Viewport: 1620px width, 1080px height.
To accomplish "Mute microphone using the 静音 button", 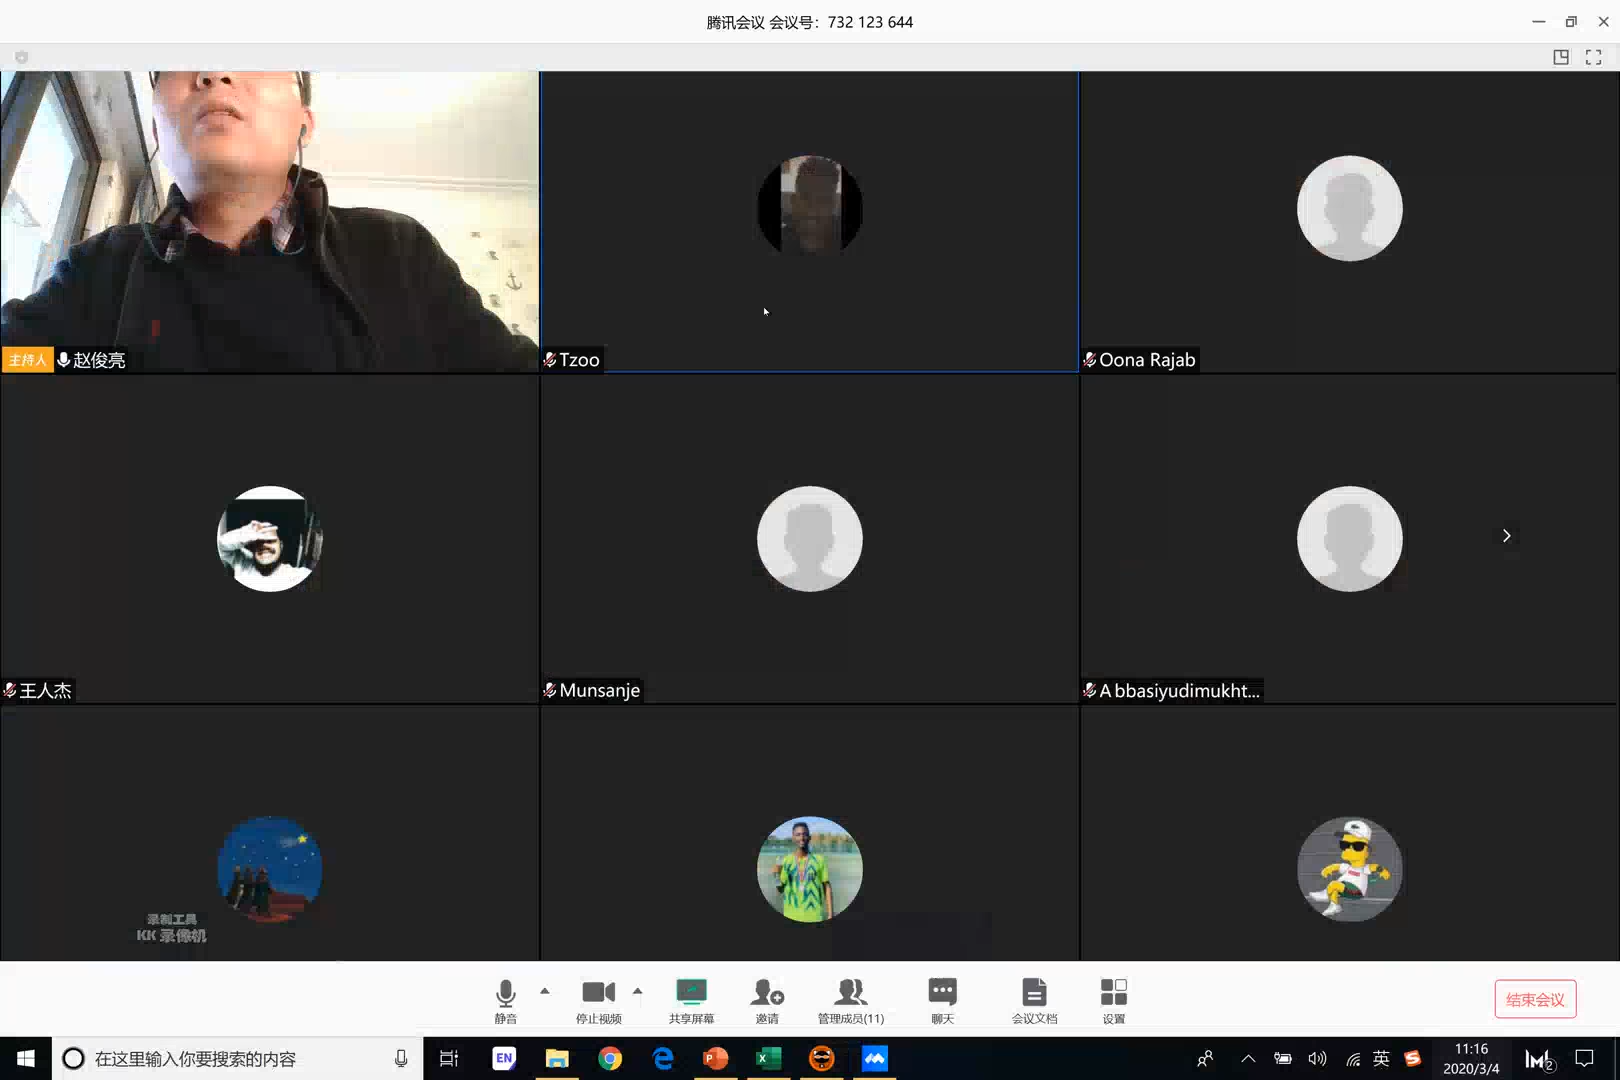I will 505,999.
